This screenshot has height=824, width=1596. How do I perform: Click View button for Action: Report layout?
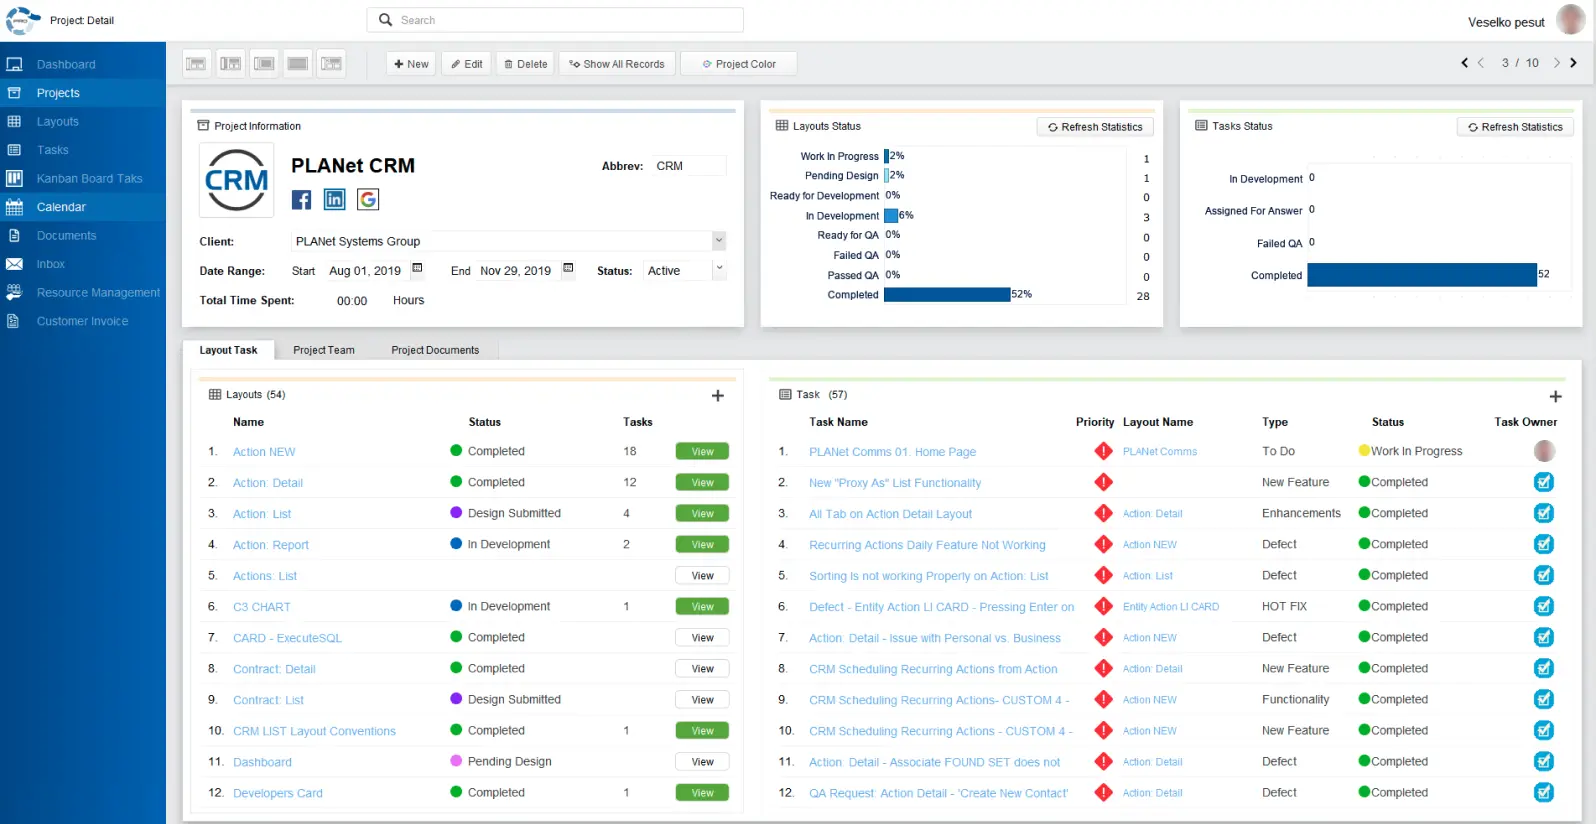click(702, 544)
